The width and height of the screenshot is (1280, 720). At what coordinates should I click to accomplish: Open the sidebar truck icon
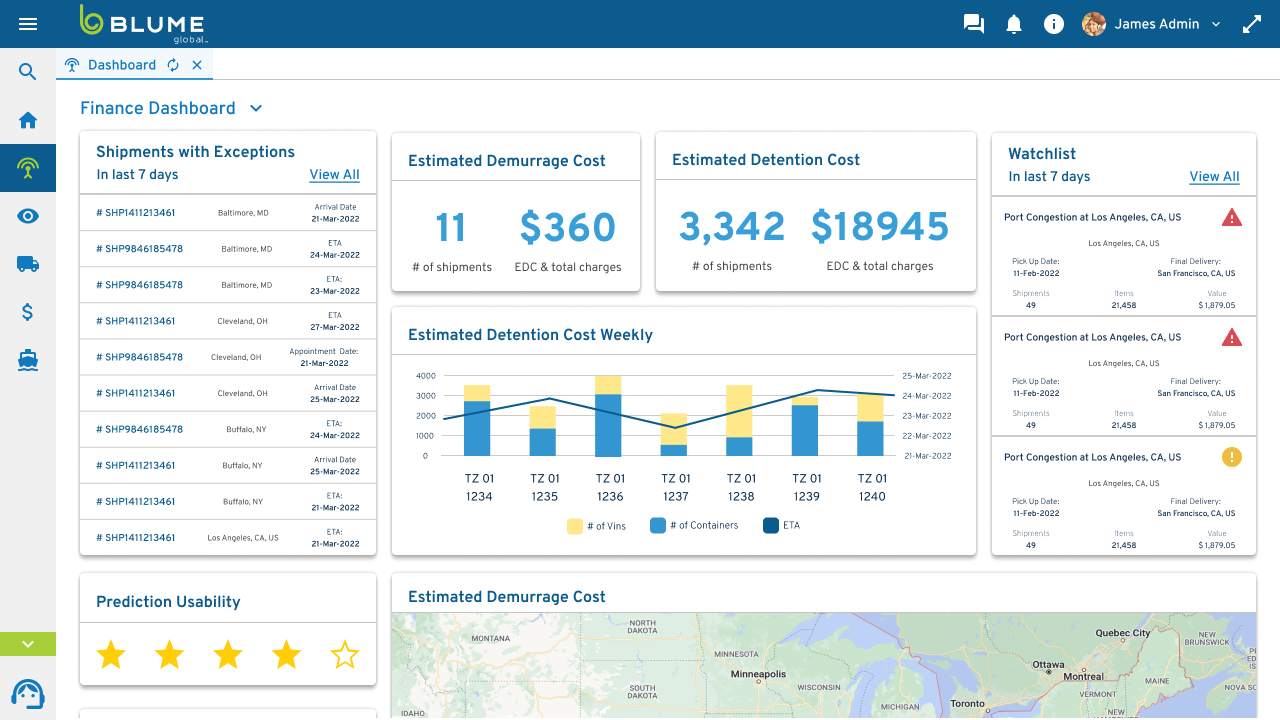(28, 264)
